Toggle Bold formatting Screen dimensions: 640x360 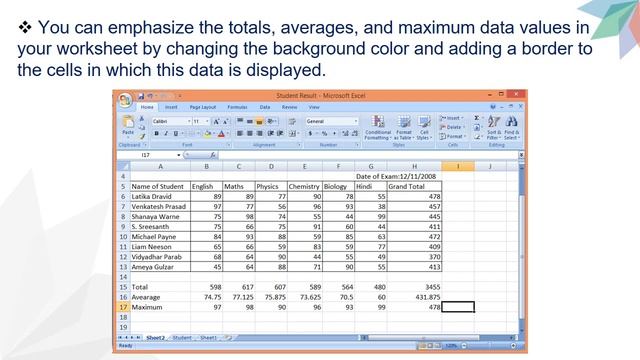156,133
